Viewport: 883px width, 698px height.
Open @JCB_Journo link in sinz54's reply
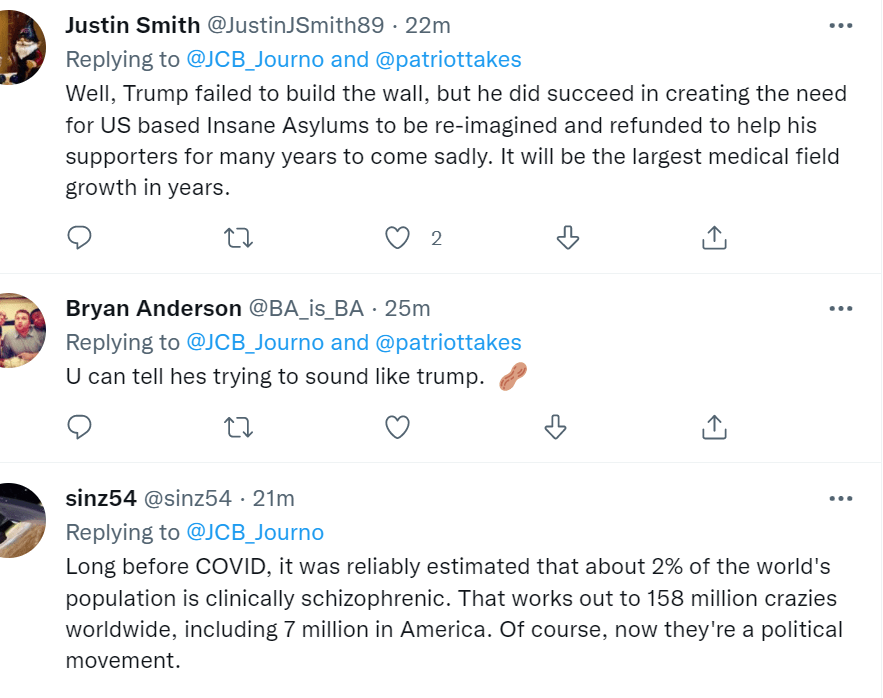255,532
